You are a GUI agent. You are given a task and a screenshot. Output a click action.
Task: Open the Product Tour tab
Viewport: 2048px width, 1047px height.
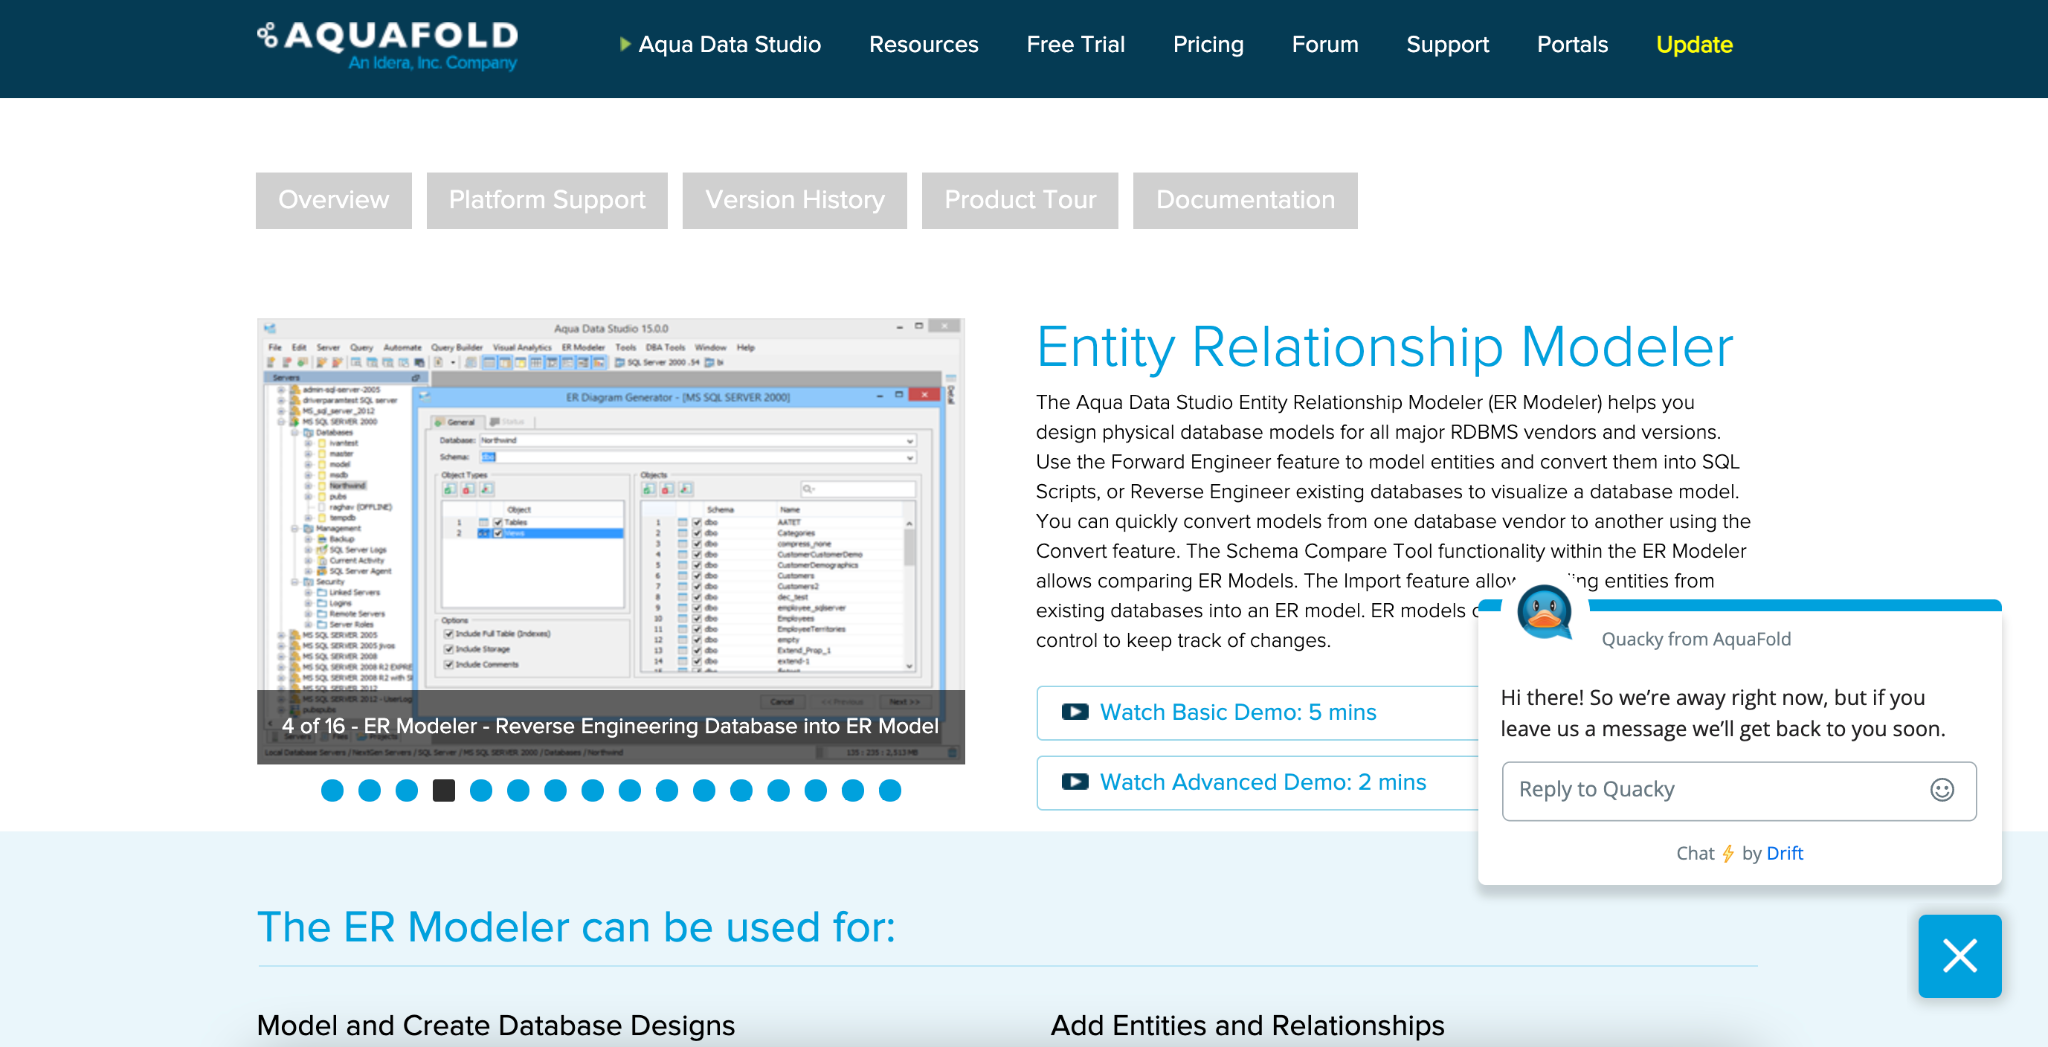(1020, 200)
